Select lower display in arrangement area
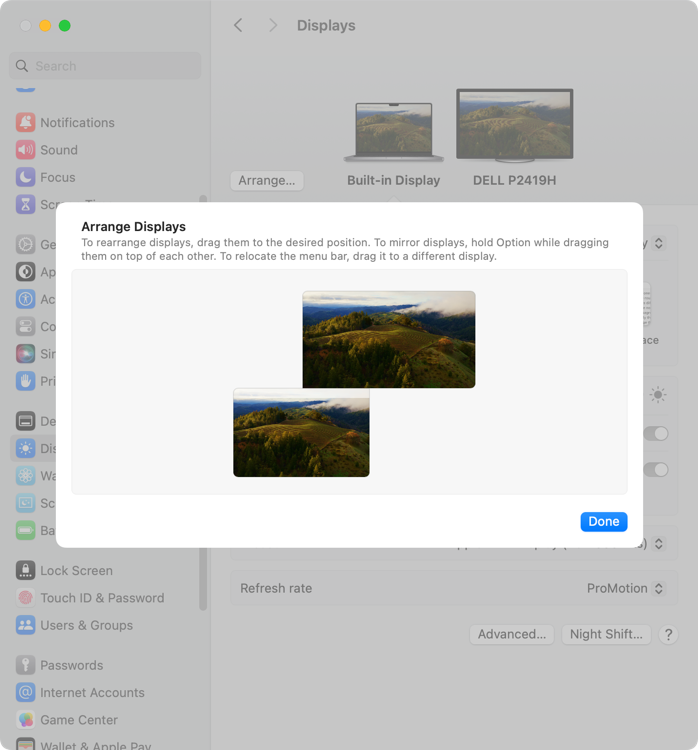Image resolution: width=698 pixels, height=750 pixels. [x=301, y=432]
